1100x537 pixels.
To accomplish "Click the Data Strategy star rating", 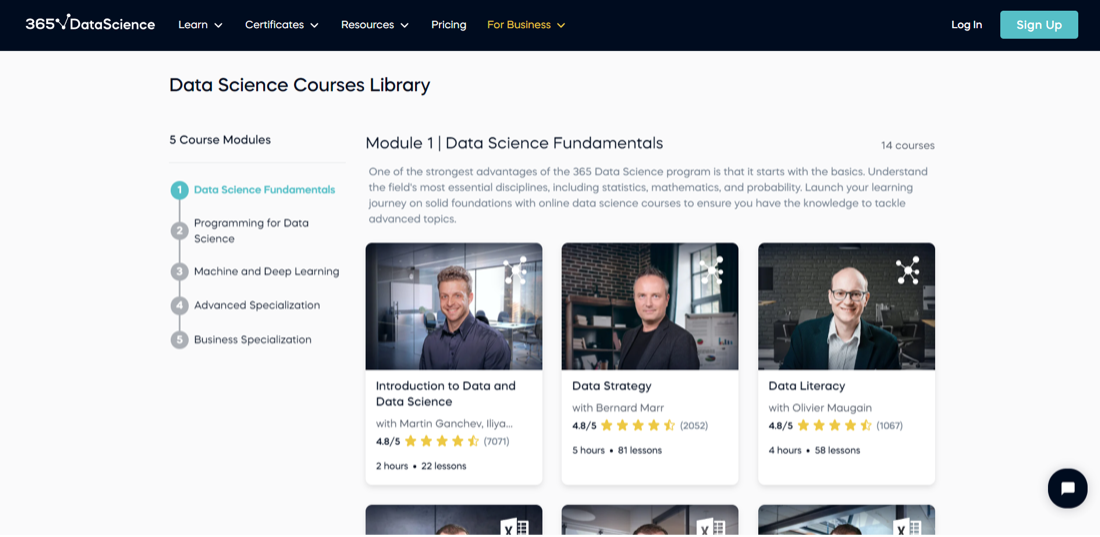I will [x=637, y=426].
